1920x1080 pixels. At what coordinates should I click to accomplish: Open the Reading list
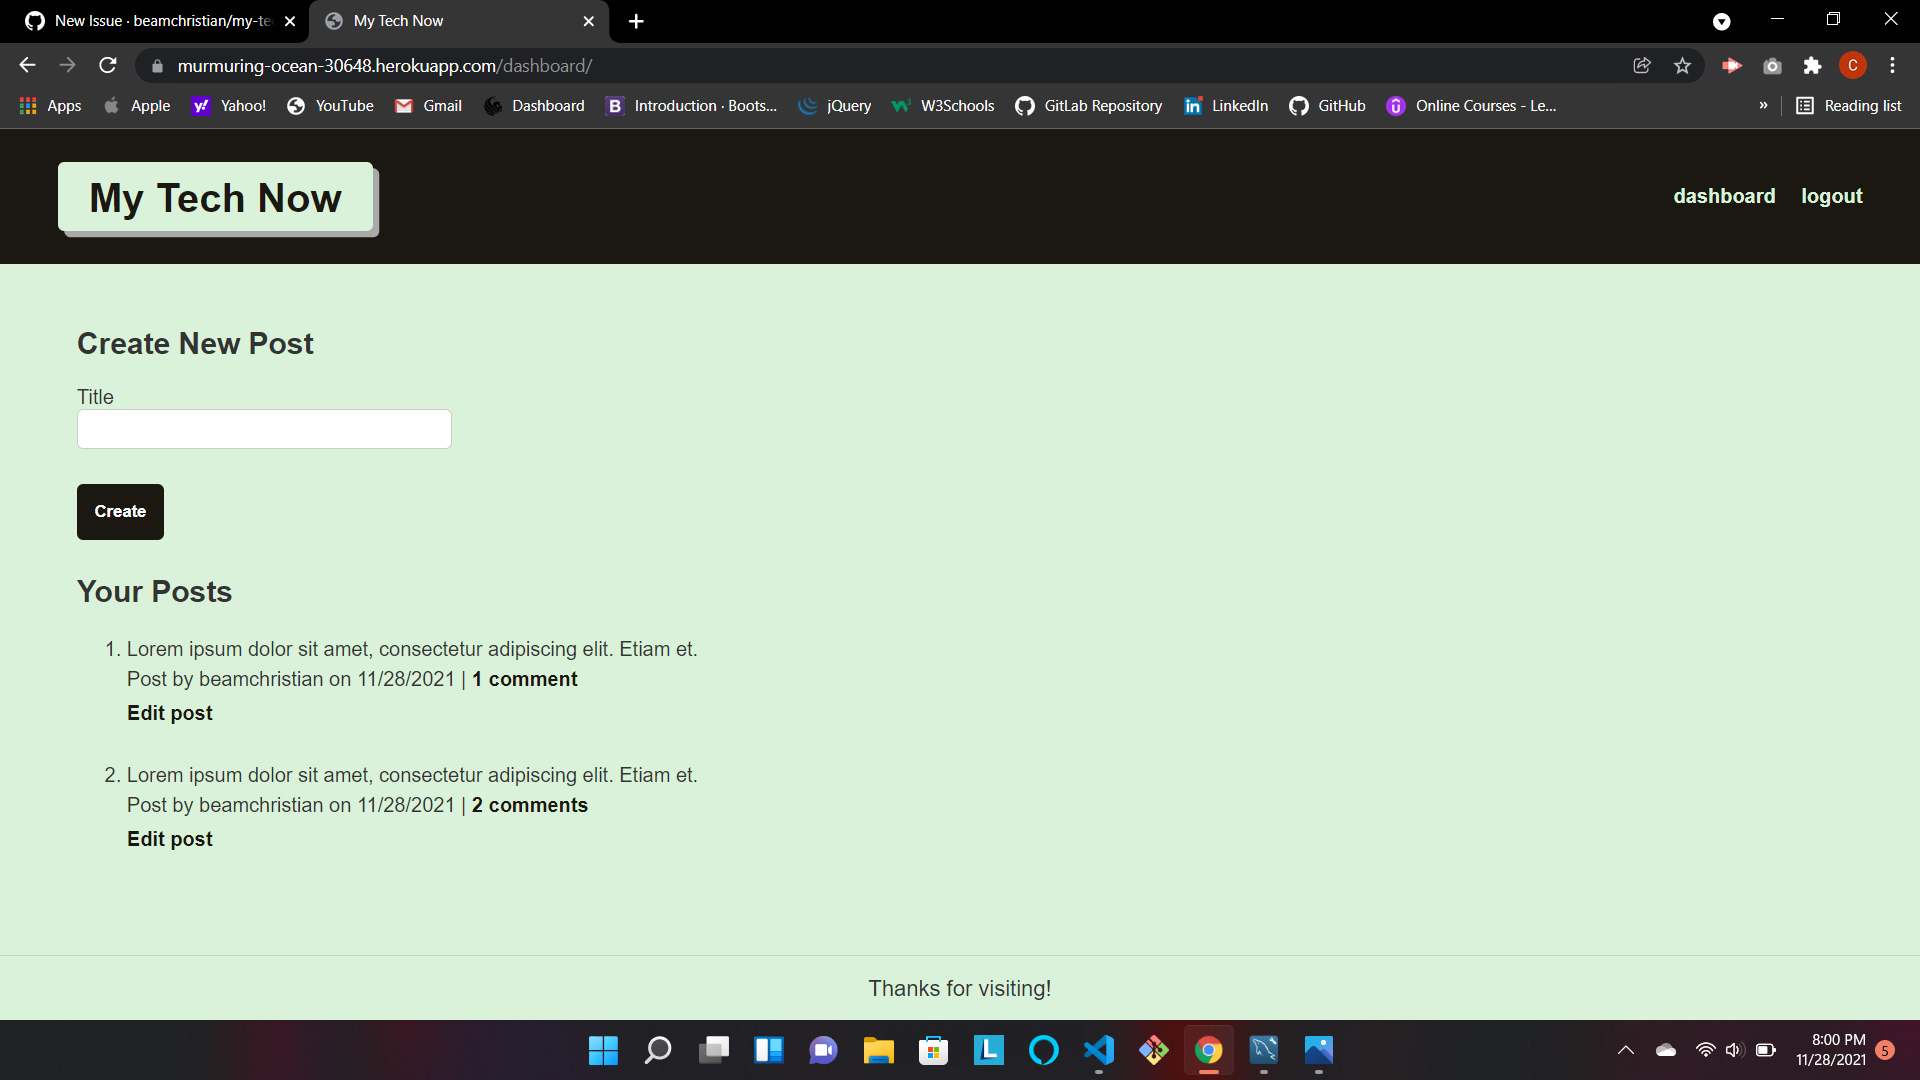click(1848, 105)
